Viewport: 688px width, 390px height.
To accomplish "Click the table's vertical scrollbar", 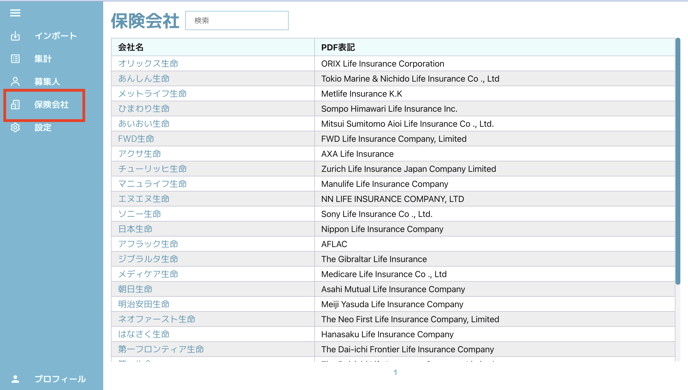I will tap(678, 161).
